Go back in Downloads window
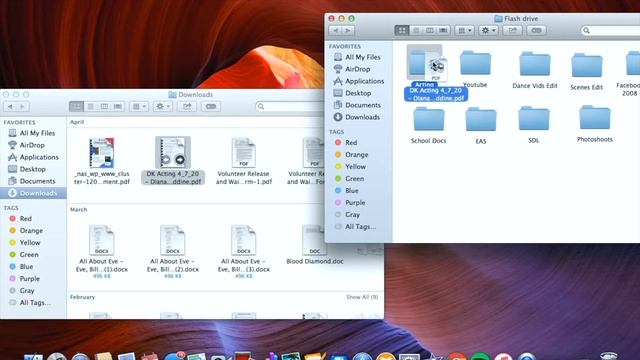 [x=10, y=107]
